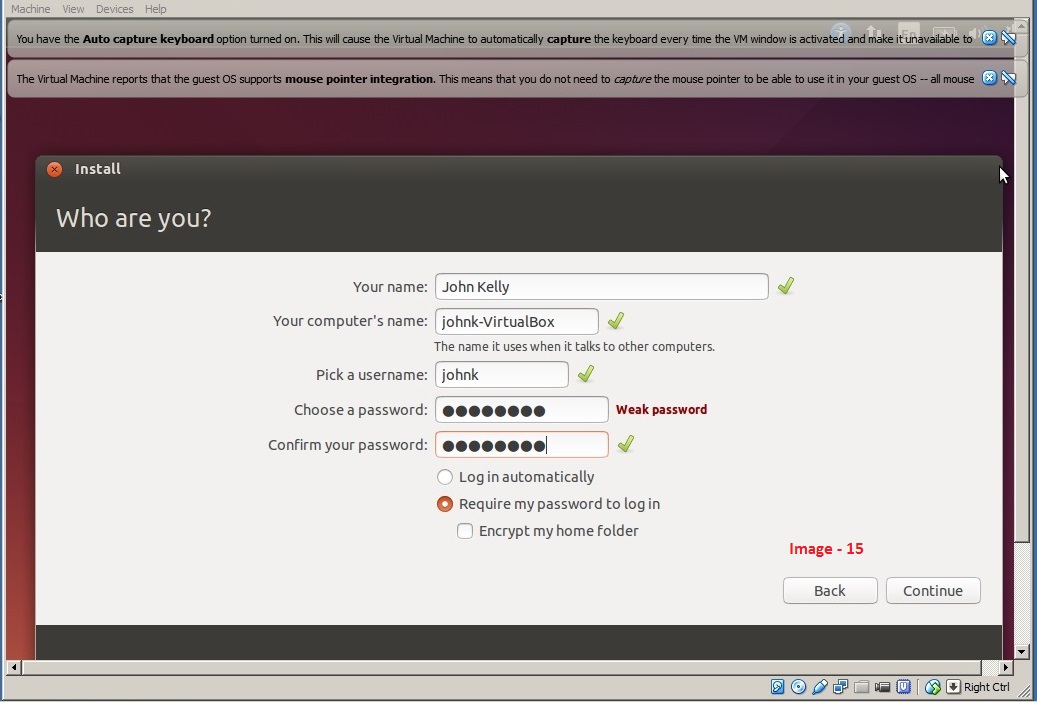
Task: Click the Who are you? heading
Action: 134,218
